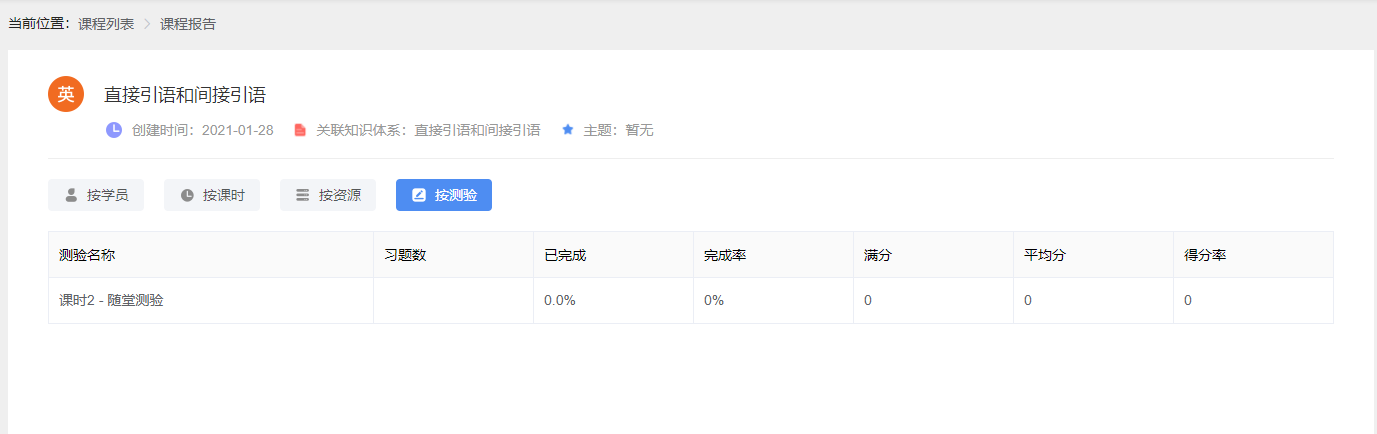Screen dimensions: 1377x434
Task: Go back to 课程列表 via breadcrumb
Action: pos(106,24)
